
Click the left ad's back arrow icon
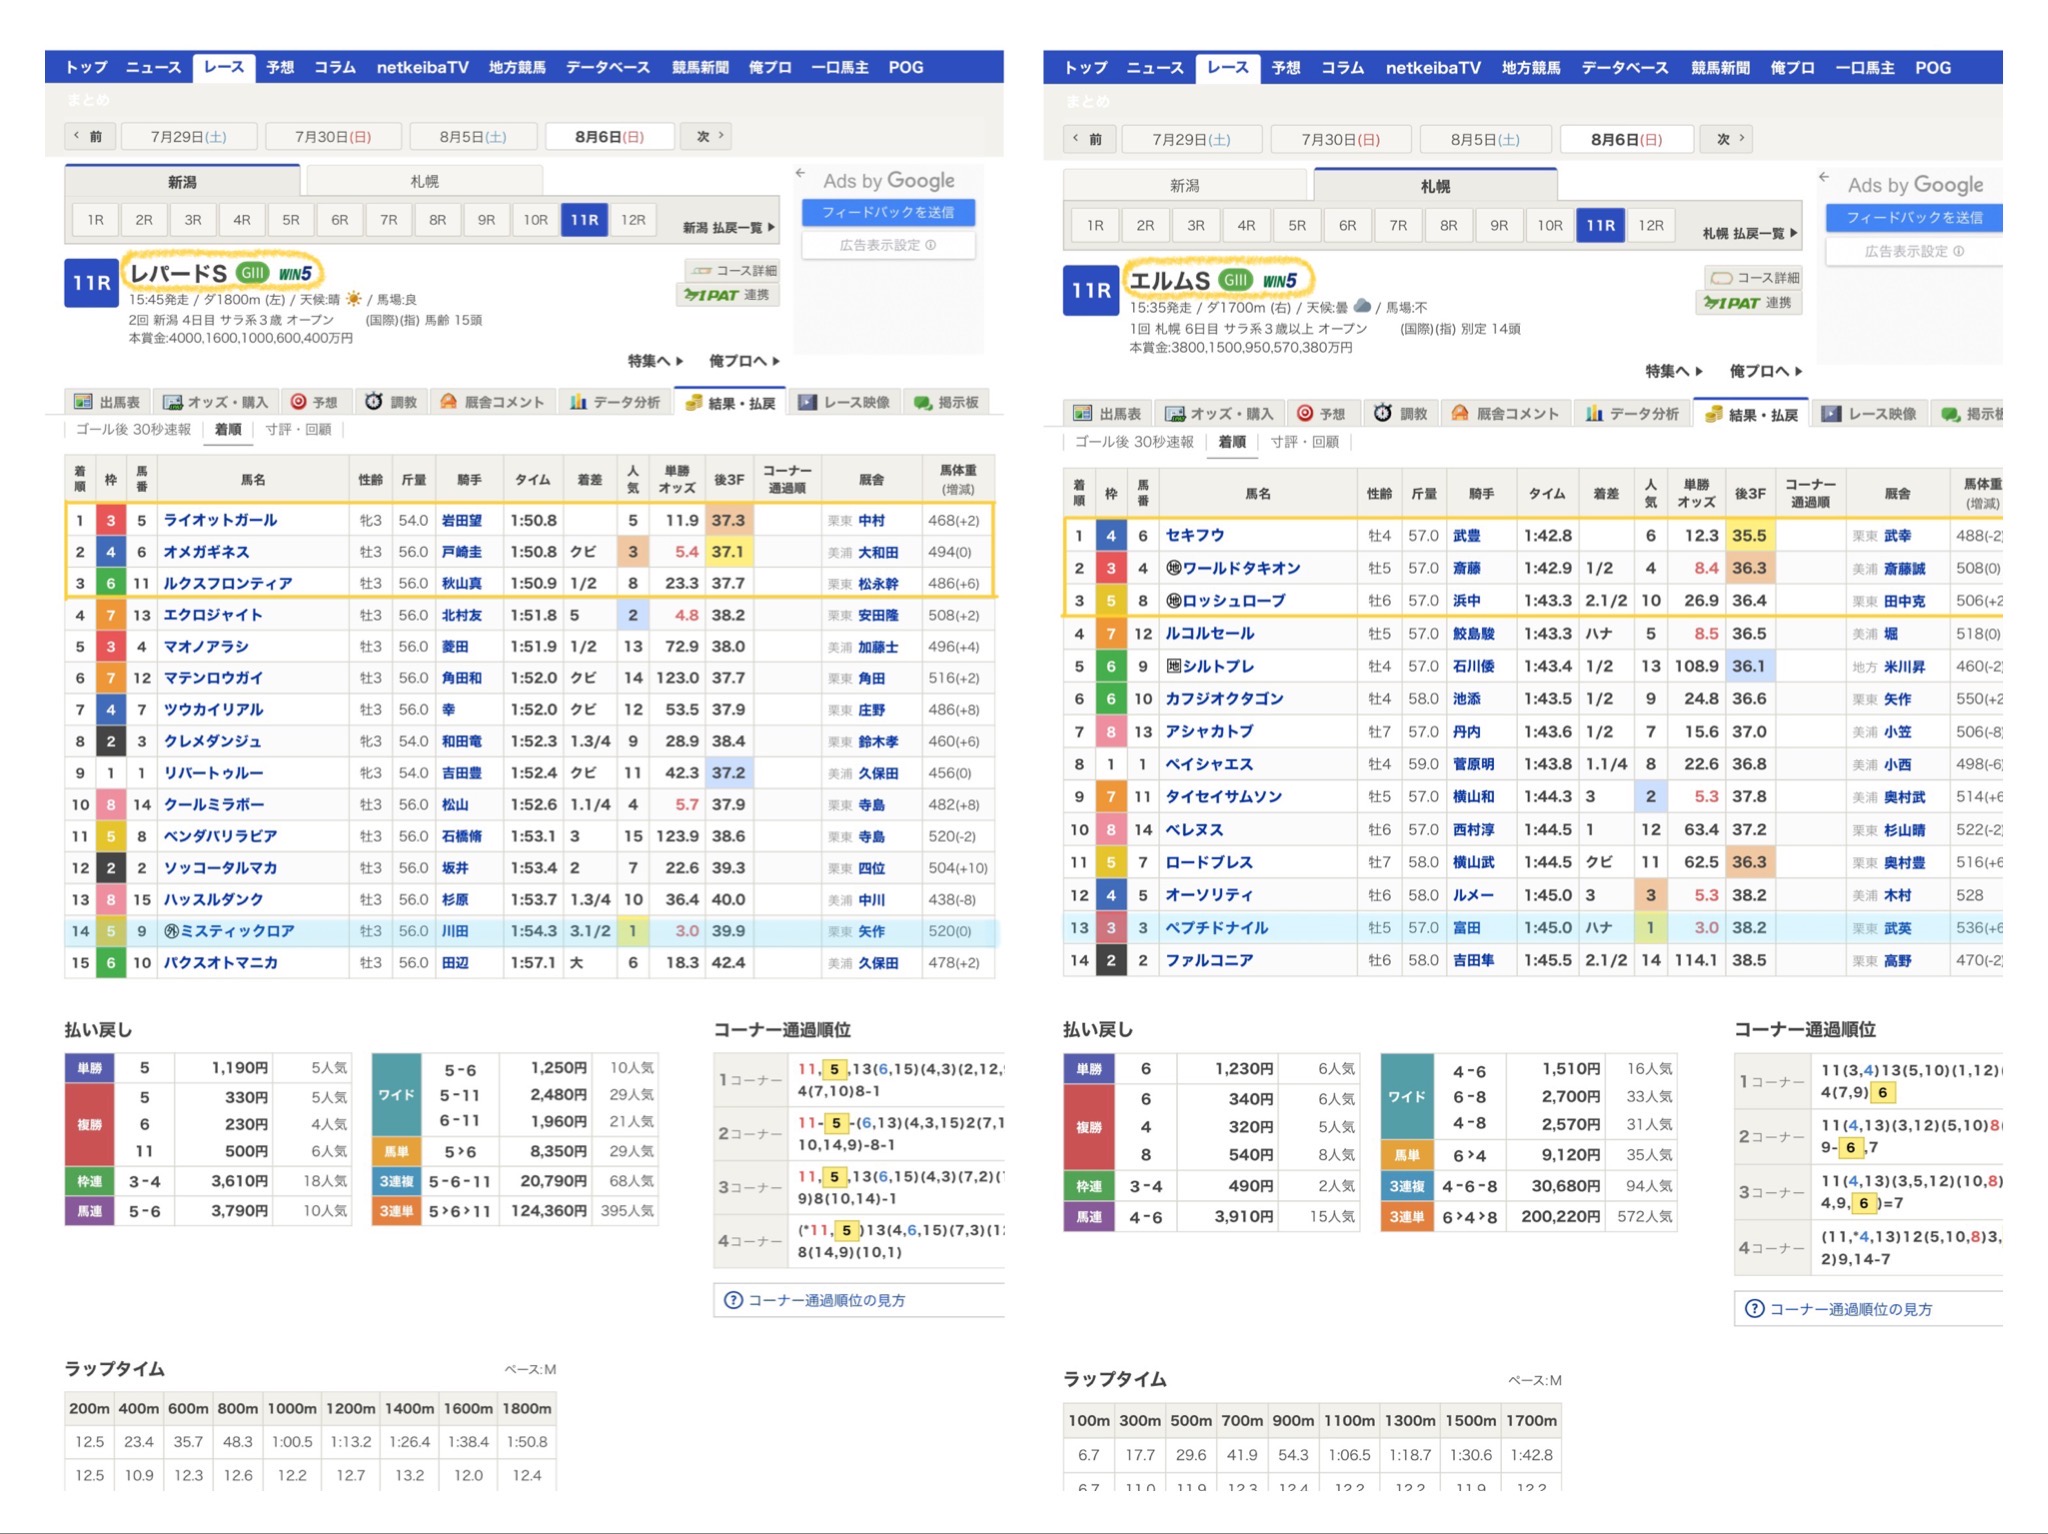801,174
